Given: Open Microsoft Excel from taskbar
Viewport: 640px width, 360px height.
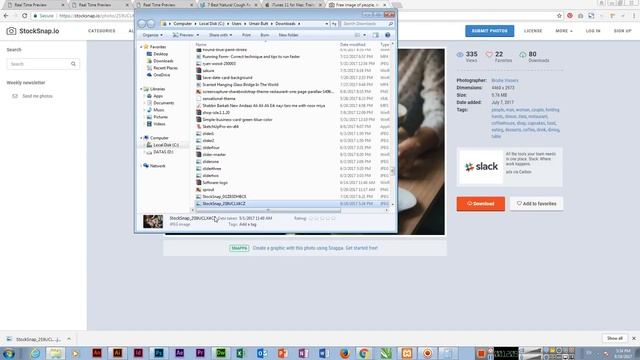Looking at the screenshot, I should pos(241,353).
